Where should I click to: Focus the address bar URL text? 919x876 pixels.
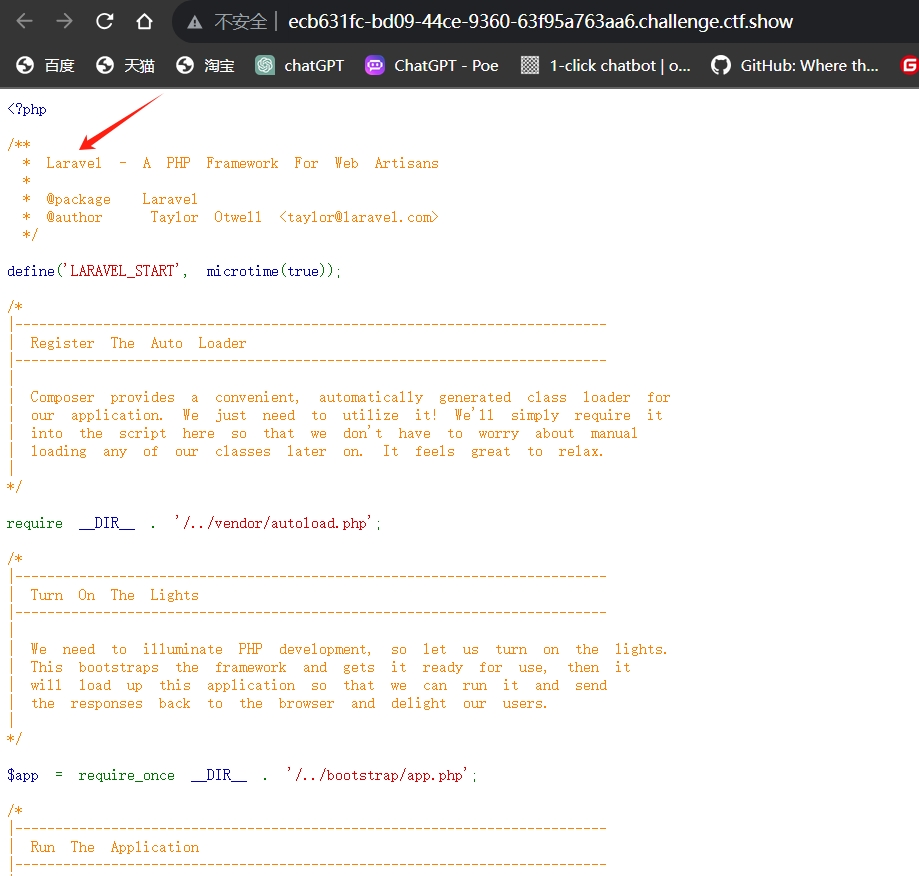click(x=540, y=22)
